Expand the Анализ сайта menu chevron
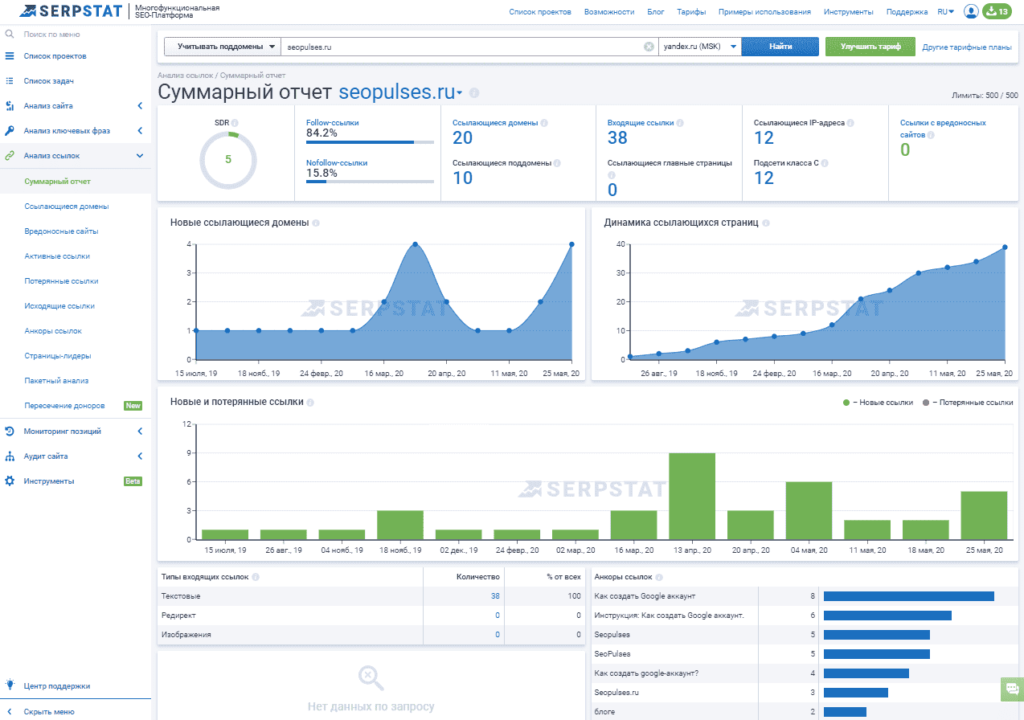Viewport: 1024px width, 720px height. click(x=140, y=106)
